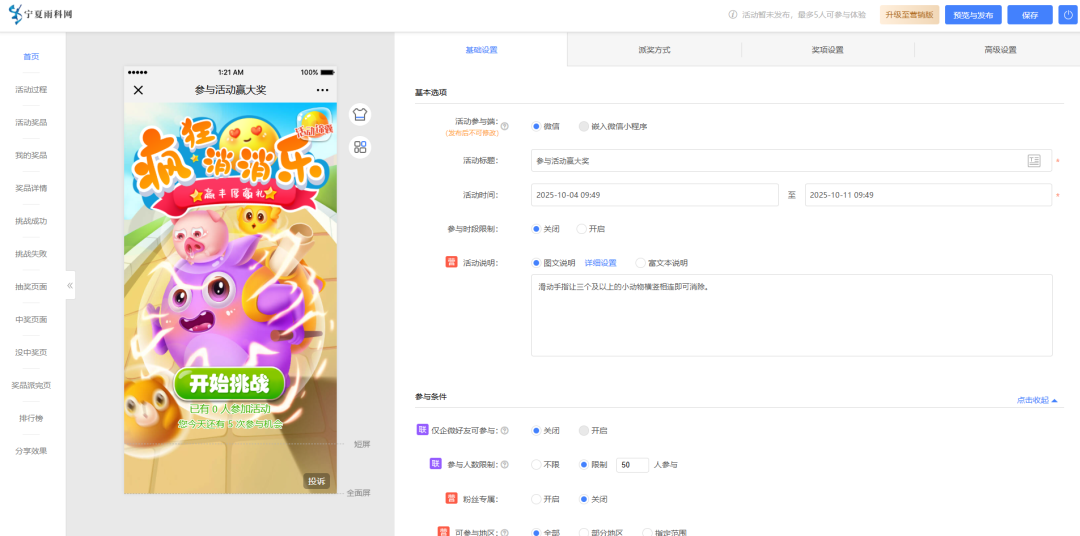Viewport: 1080px width, 536px height.
Task: Save the activity with 保存 button
Action: tap(1030, 14)
